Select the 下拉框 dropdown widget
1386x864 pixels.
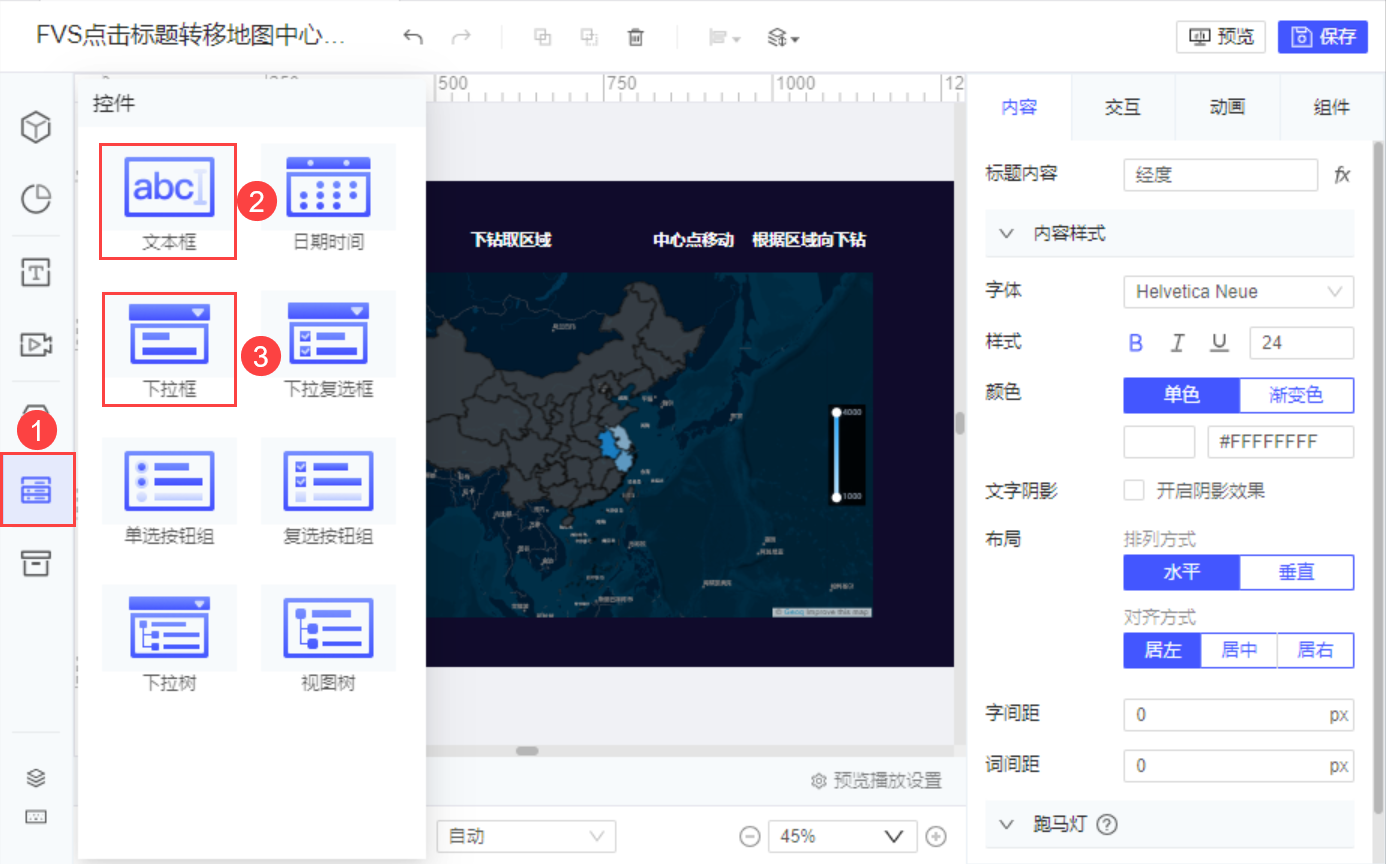pos(169,348)
